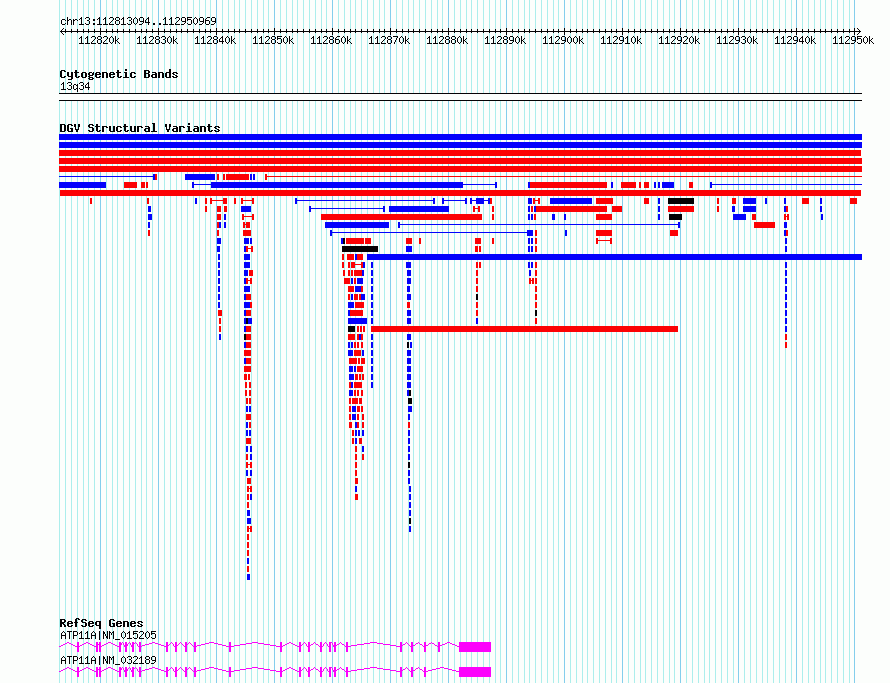Click the 112820k ruler label
Viewport: 890px width, 683px height.
(99, 40)
